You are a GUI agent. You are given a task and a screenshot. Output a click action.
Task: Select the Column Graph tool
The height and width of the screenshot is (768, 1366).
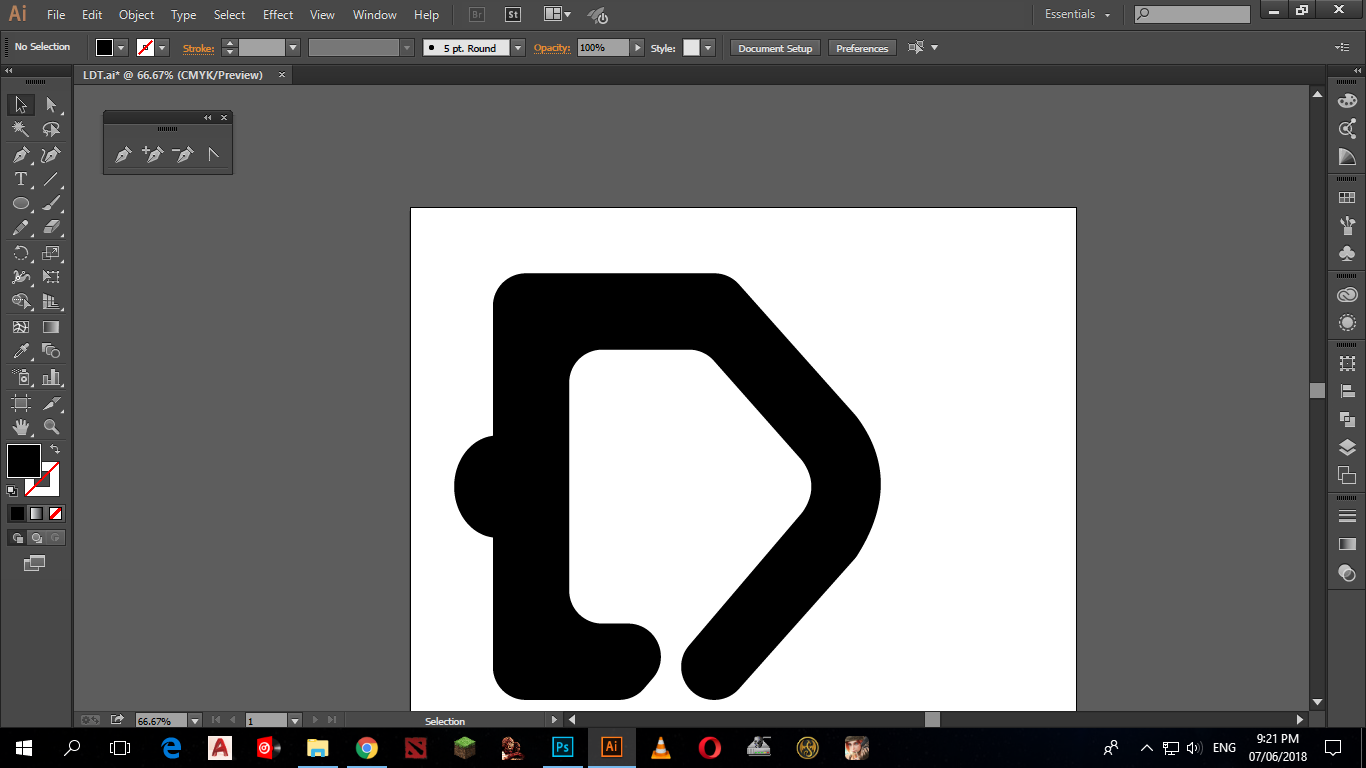click(x=51, y=377)
